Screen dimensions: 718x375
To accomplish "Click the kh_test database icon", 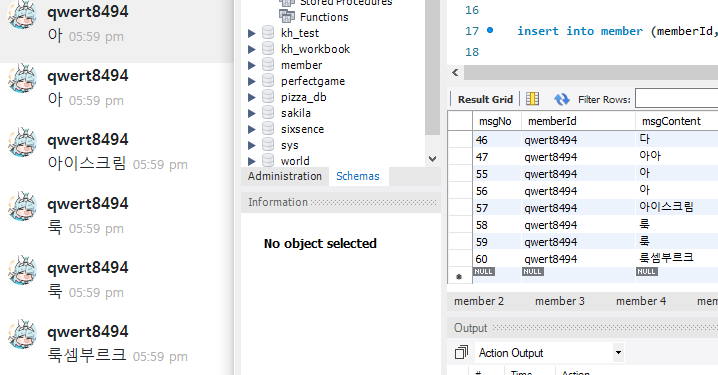I will pyautogui.click(x=268, y=33).
